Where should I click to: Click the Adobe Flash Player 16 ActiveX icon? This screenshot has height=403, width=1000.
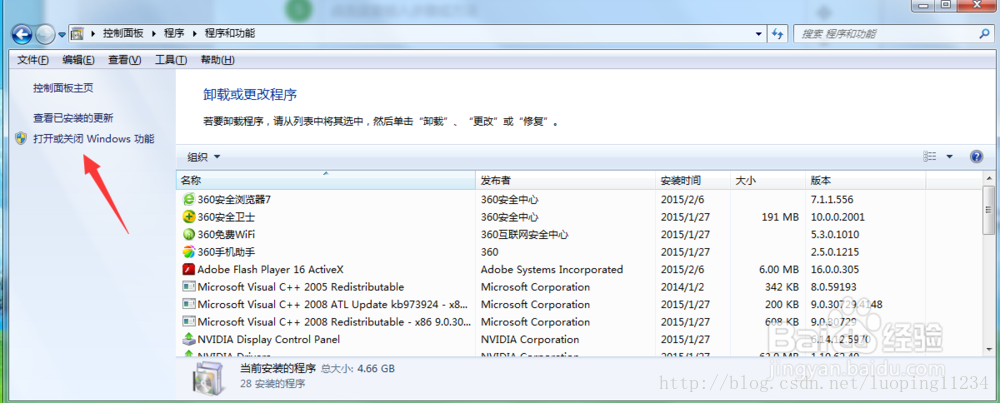(189, 270)
